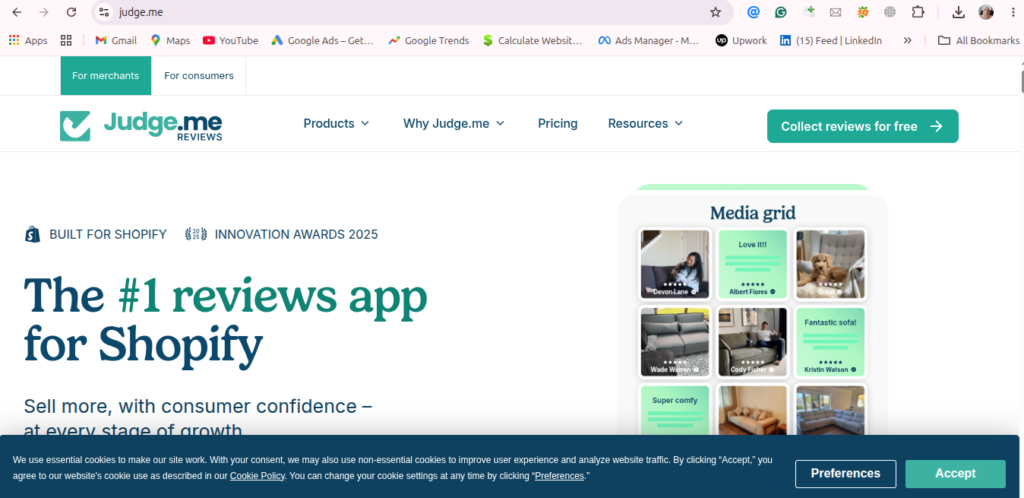Screen dimensions: 1024x498
Task: Open the dog on armchair review photo
Action: tap(830, 264)
